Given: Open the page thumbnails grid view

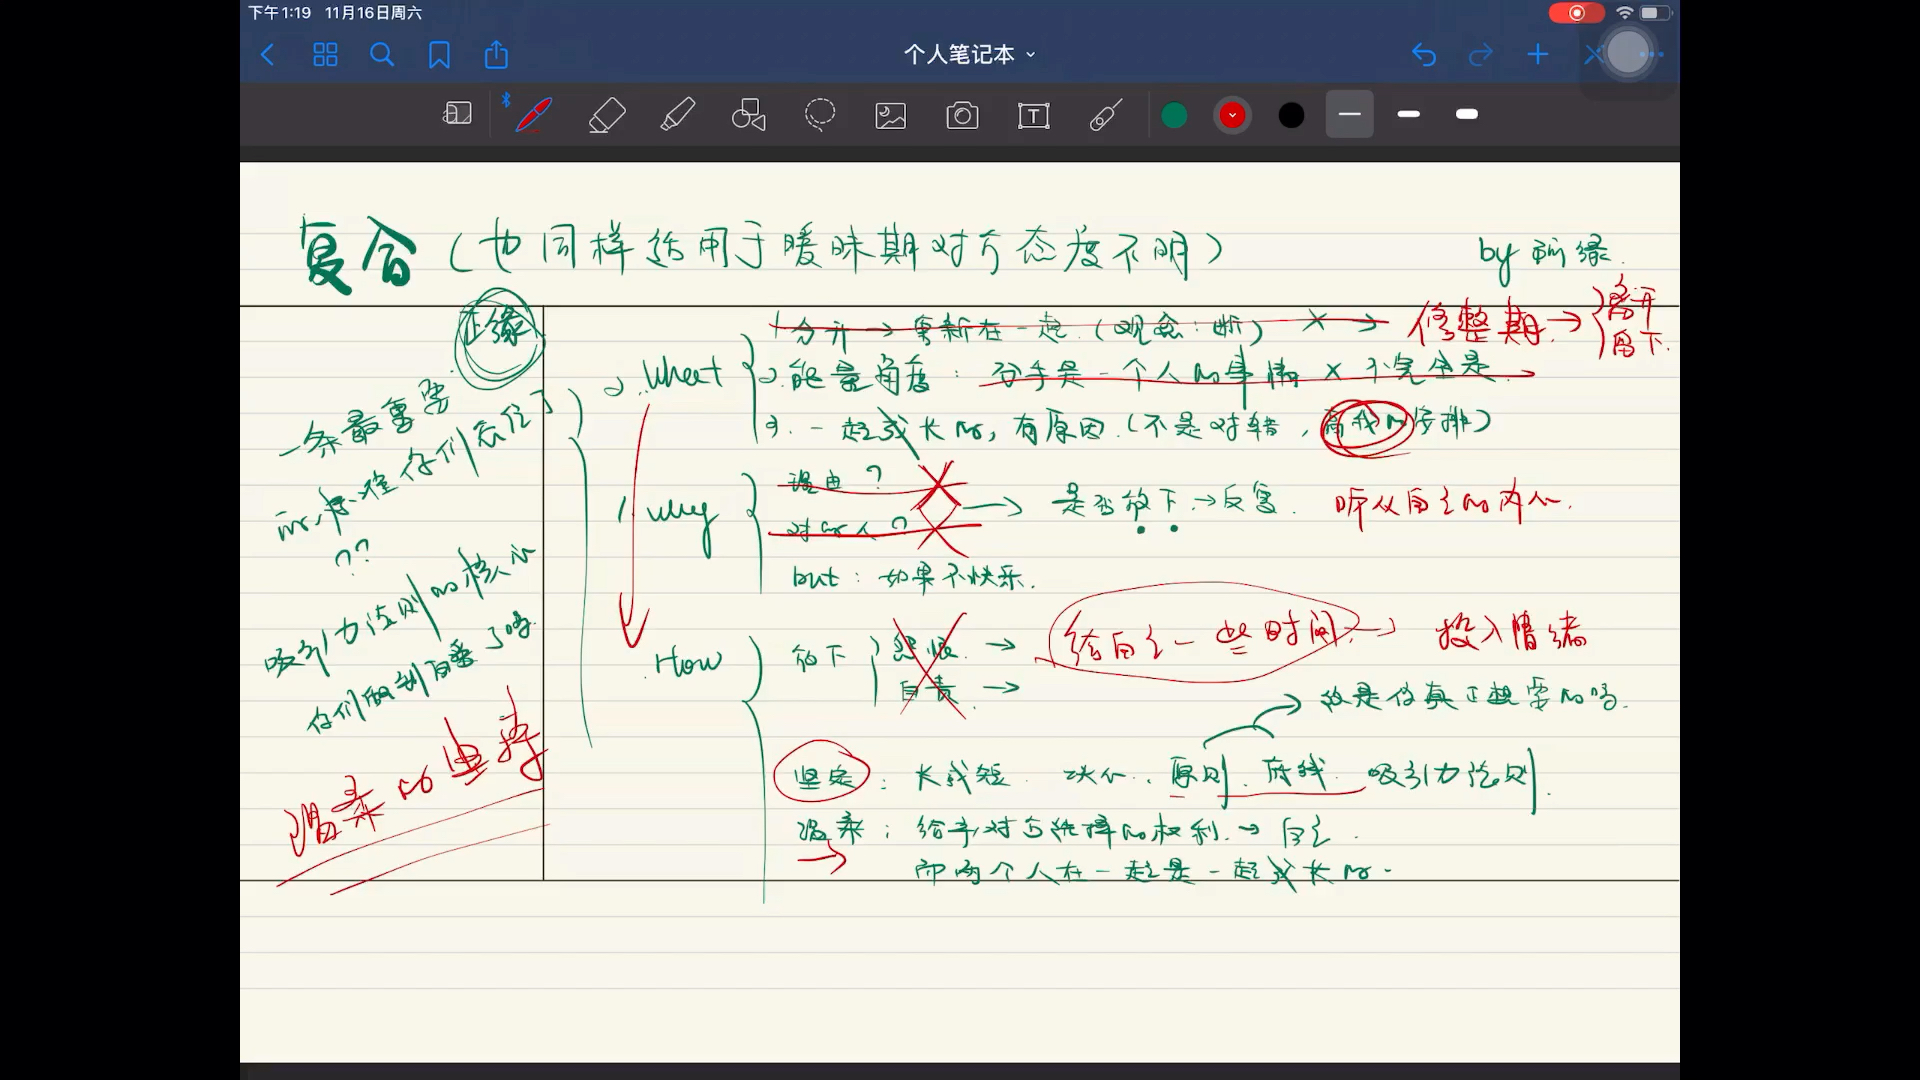Looking at the screenshot, I should pyautogui.click(x=325, y=55).
